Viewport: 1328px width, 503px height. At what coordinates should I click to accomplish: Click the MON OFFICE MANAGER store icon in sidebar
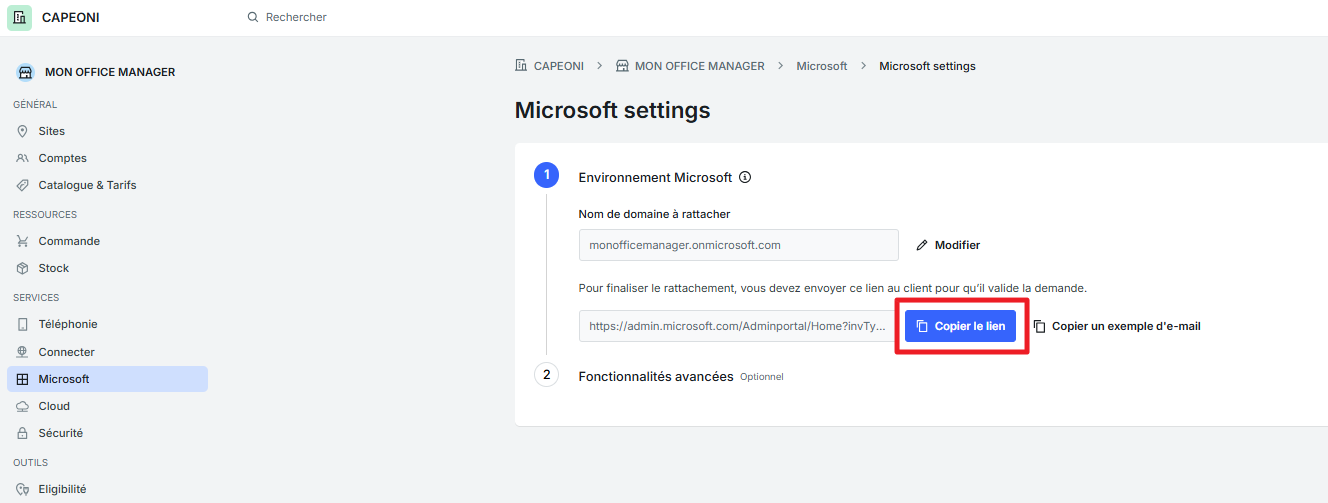(x=25, y=72)
